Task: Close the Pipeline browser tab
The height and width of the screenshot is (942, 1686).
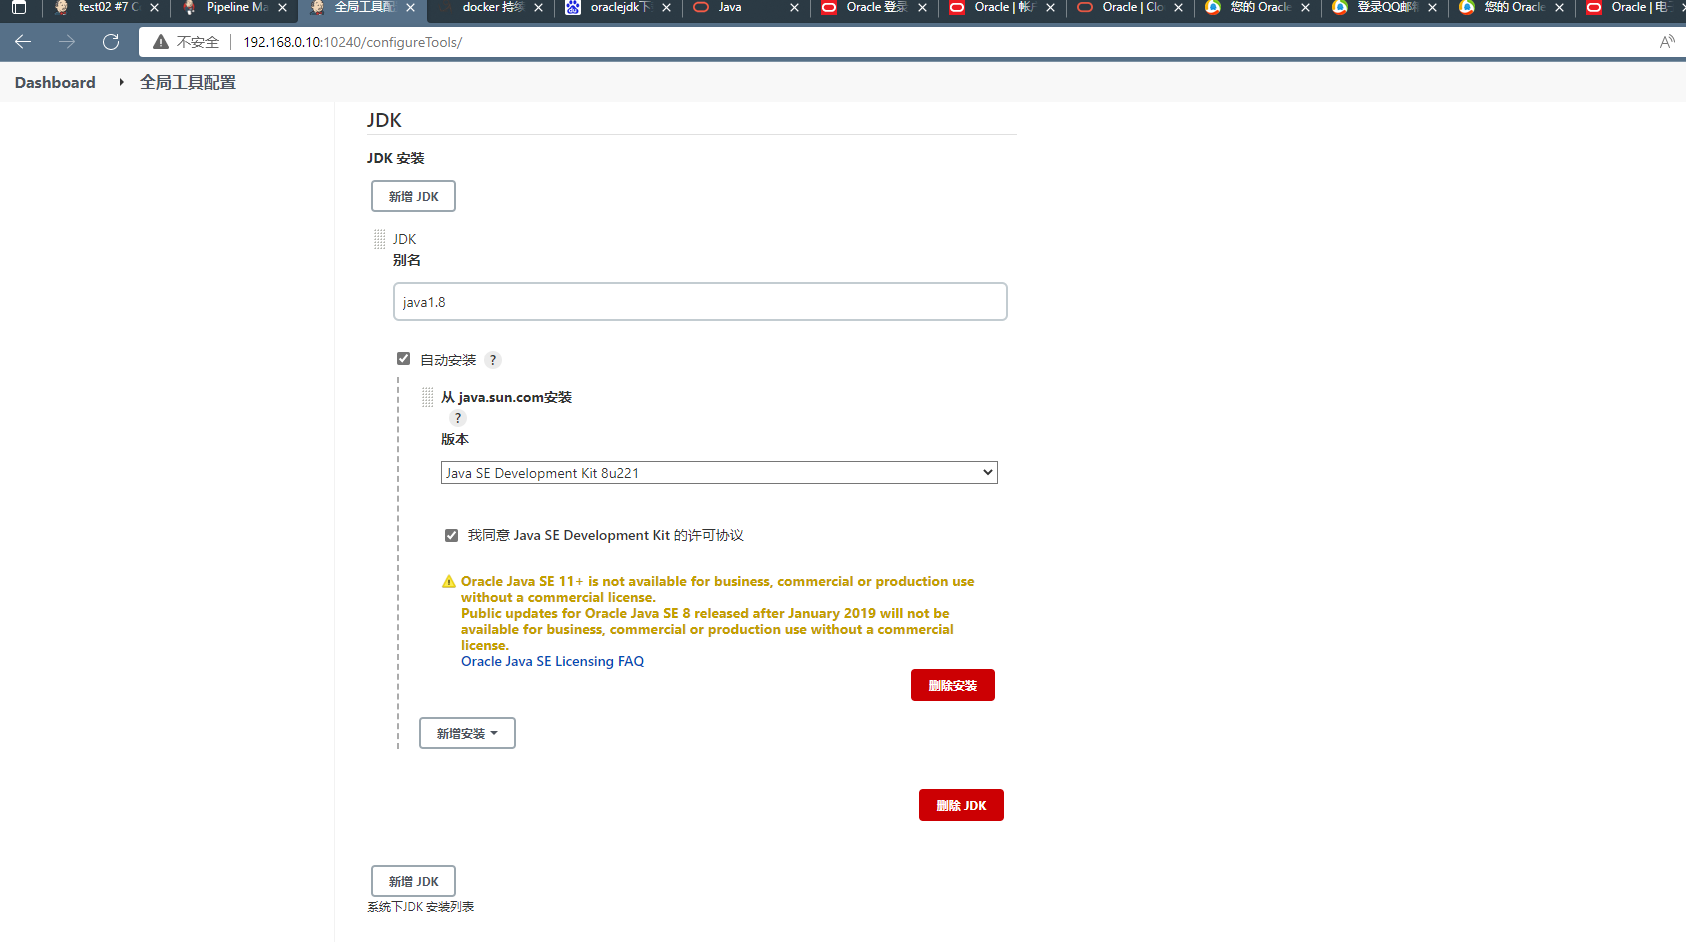Action: click(282, 8)
